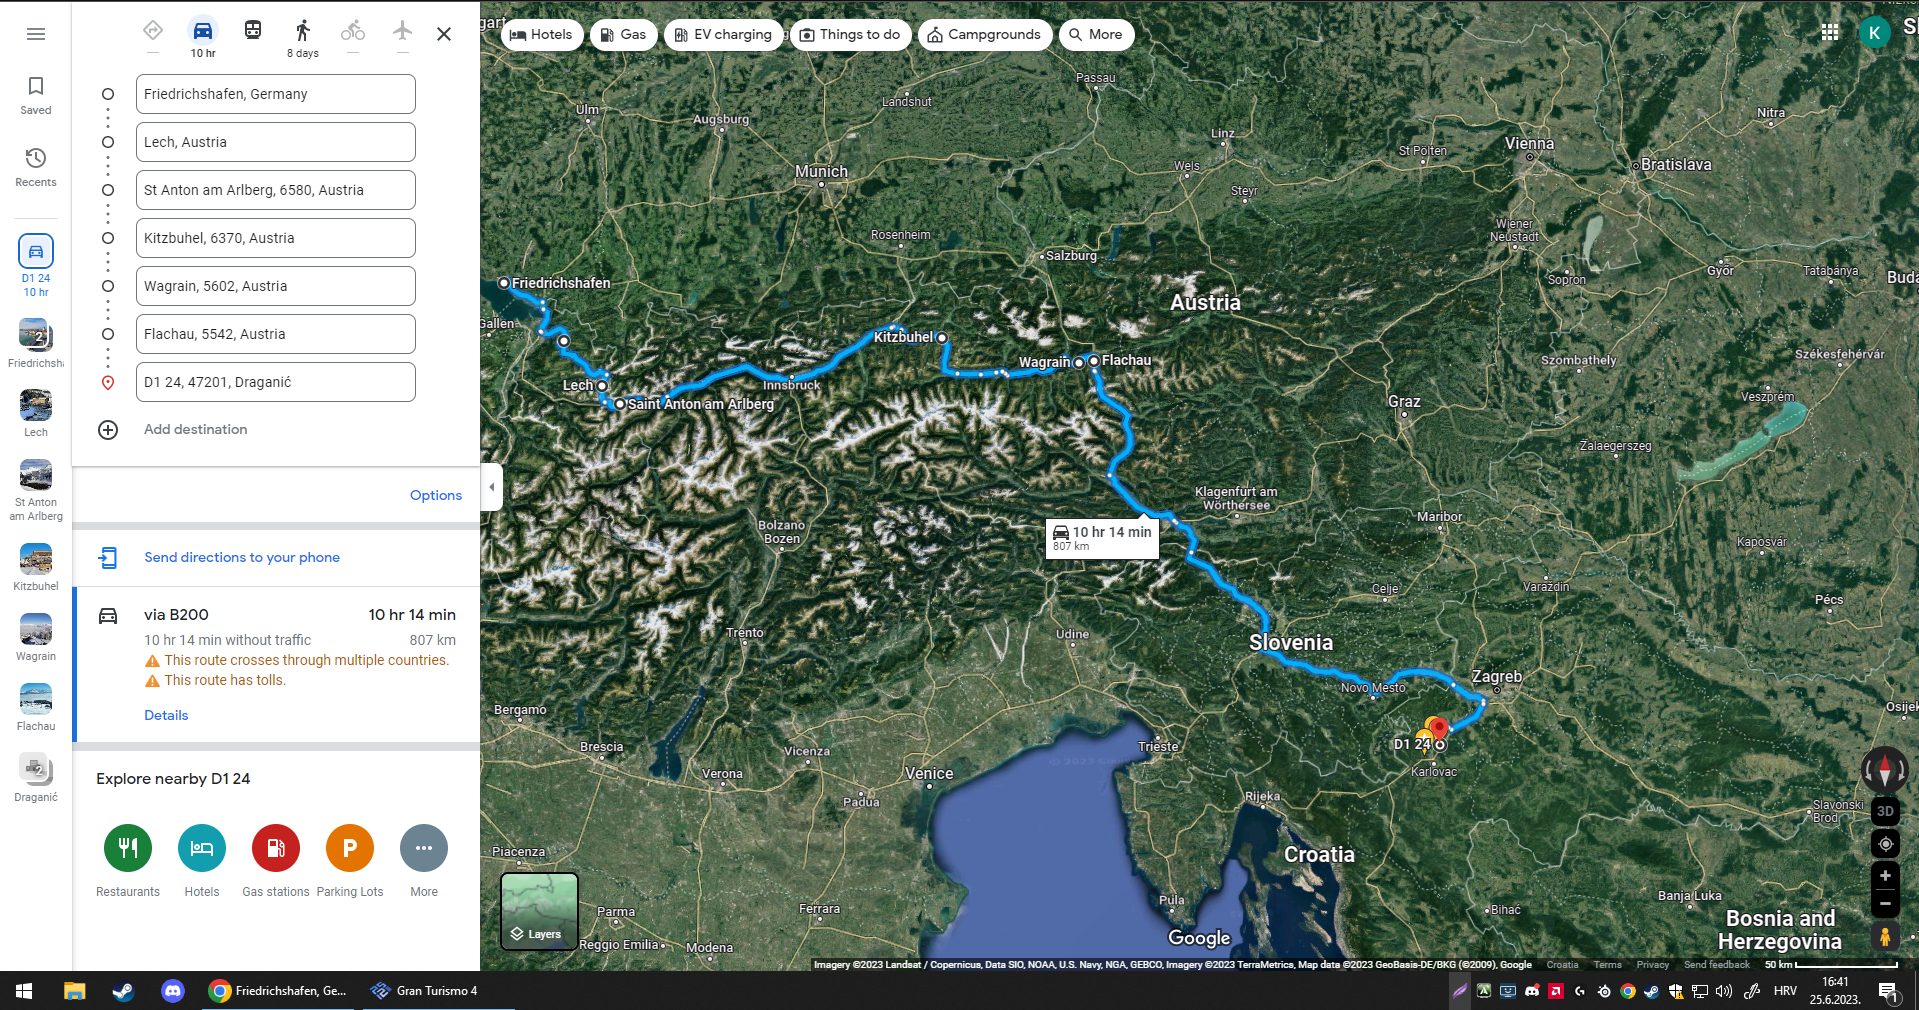1919x1010 pixels.
Task: Select the transit travel mode
Action: click(253, 30)
